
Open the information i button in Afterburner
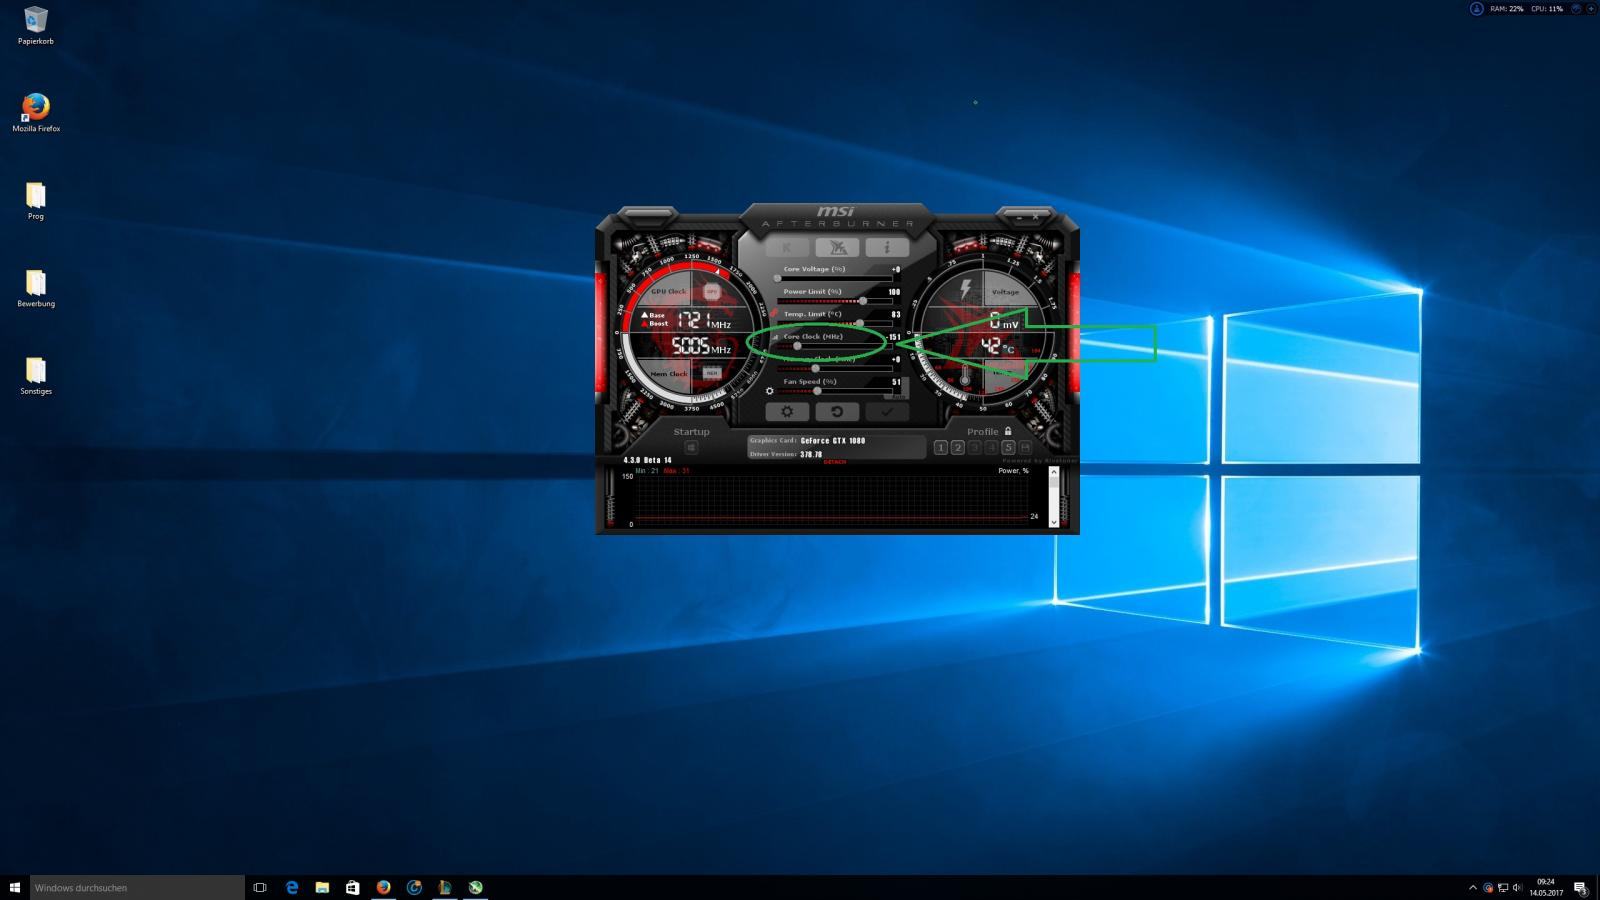coord(887,247)
